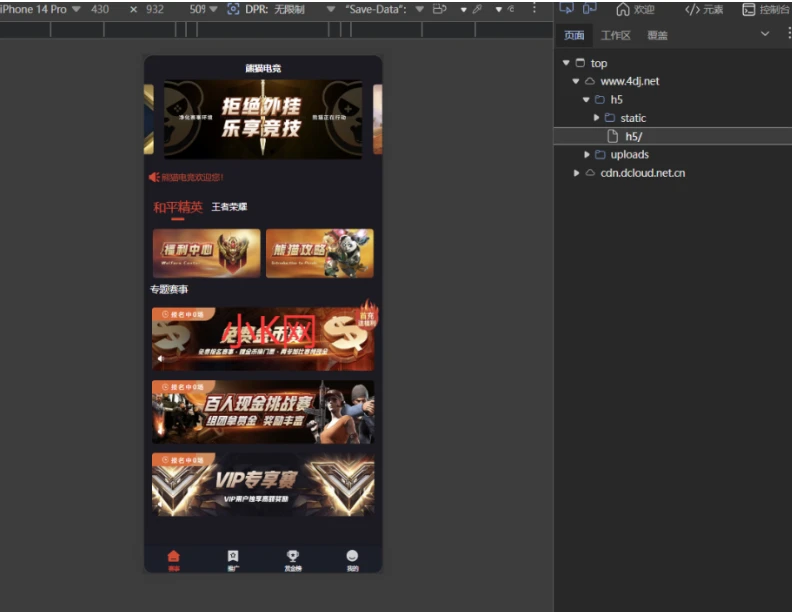Collapse the top tree node

pyautogui.click(x=566, y=63)
